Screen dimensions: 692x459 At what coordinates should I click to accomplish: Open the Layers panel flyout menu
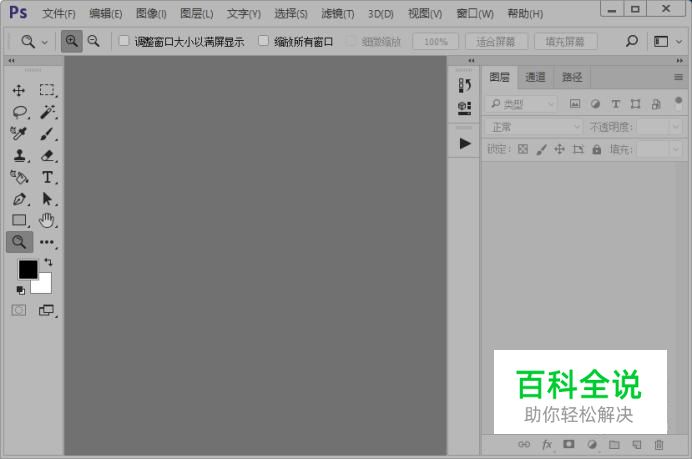pyautogui.click(x=678, y=77)
